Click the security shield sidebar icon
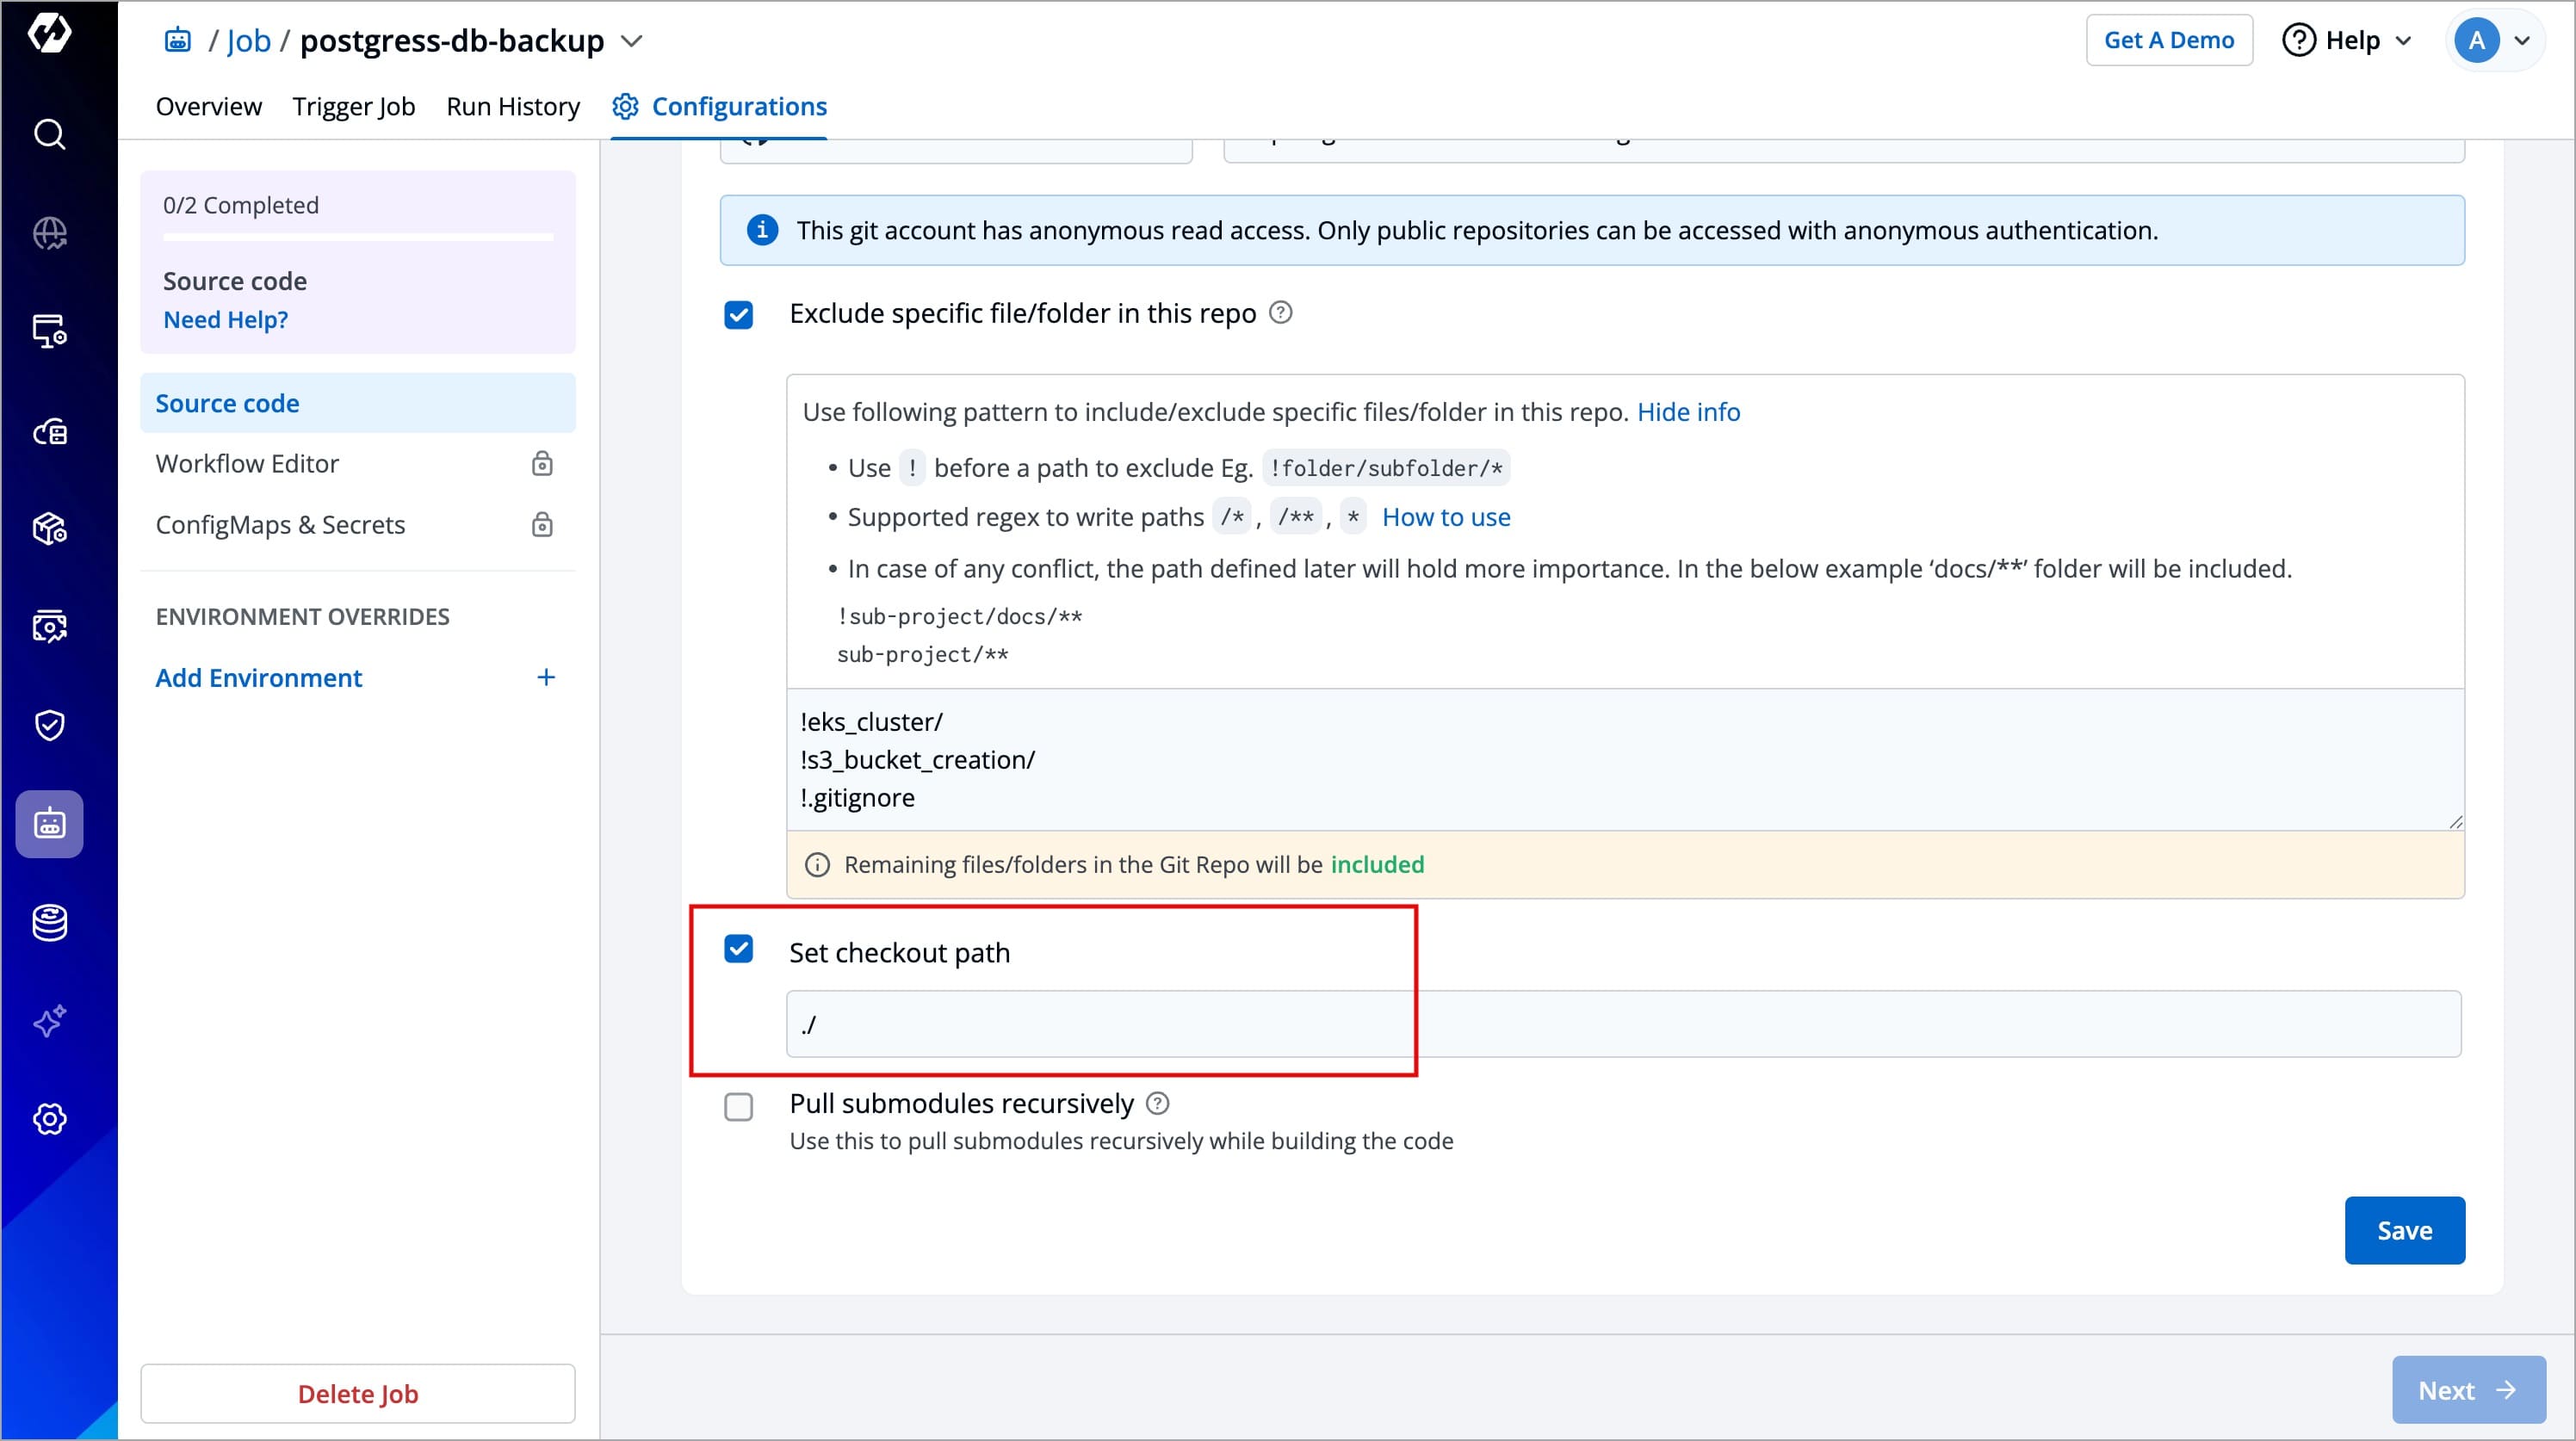 [x=49, y=725]
